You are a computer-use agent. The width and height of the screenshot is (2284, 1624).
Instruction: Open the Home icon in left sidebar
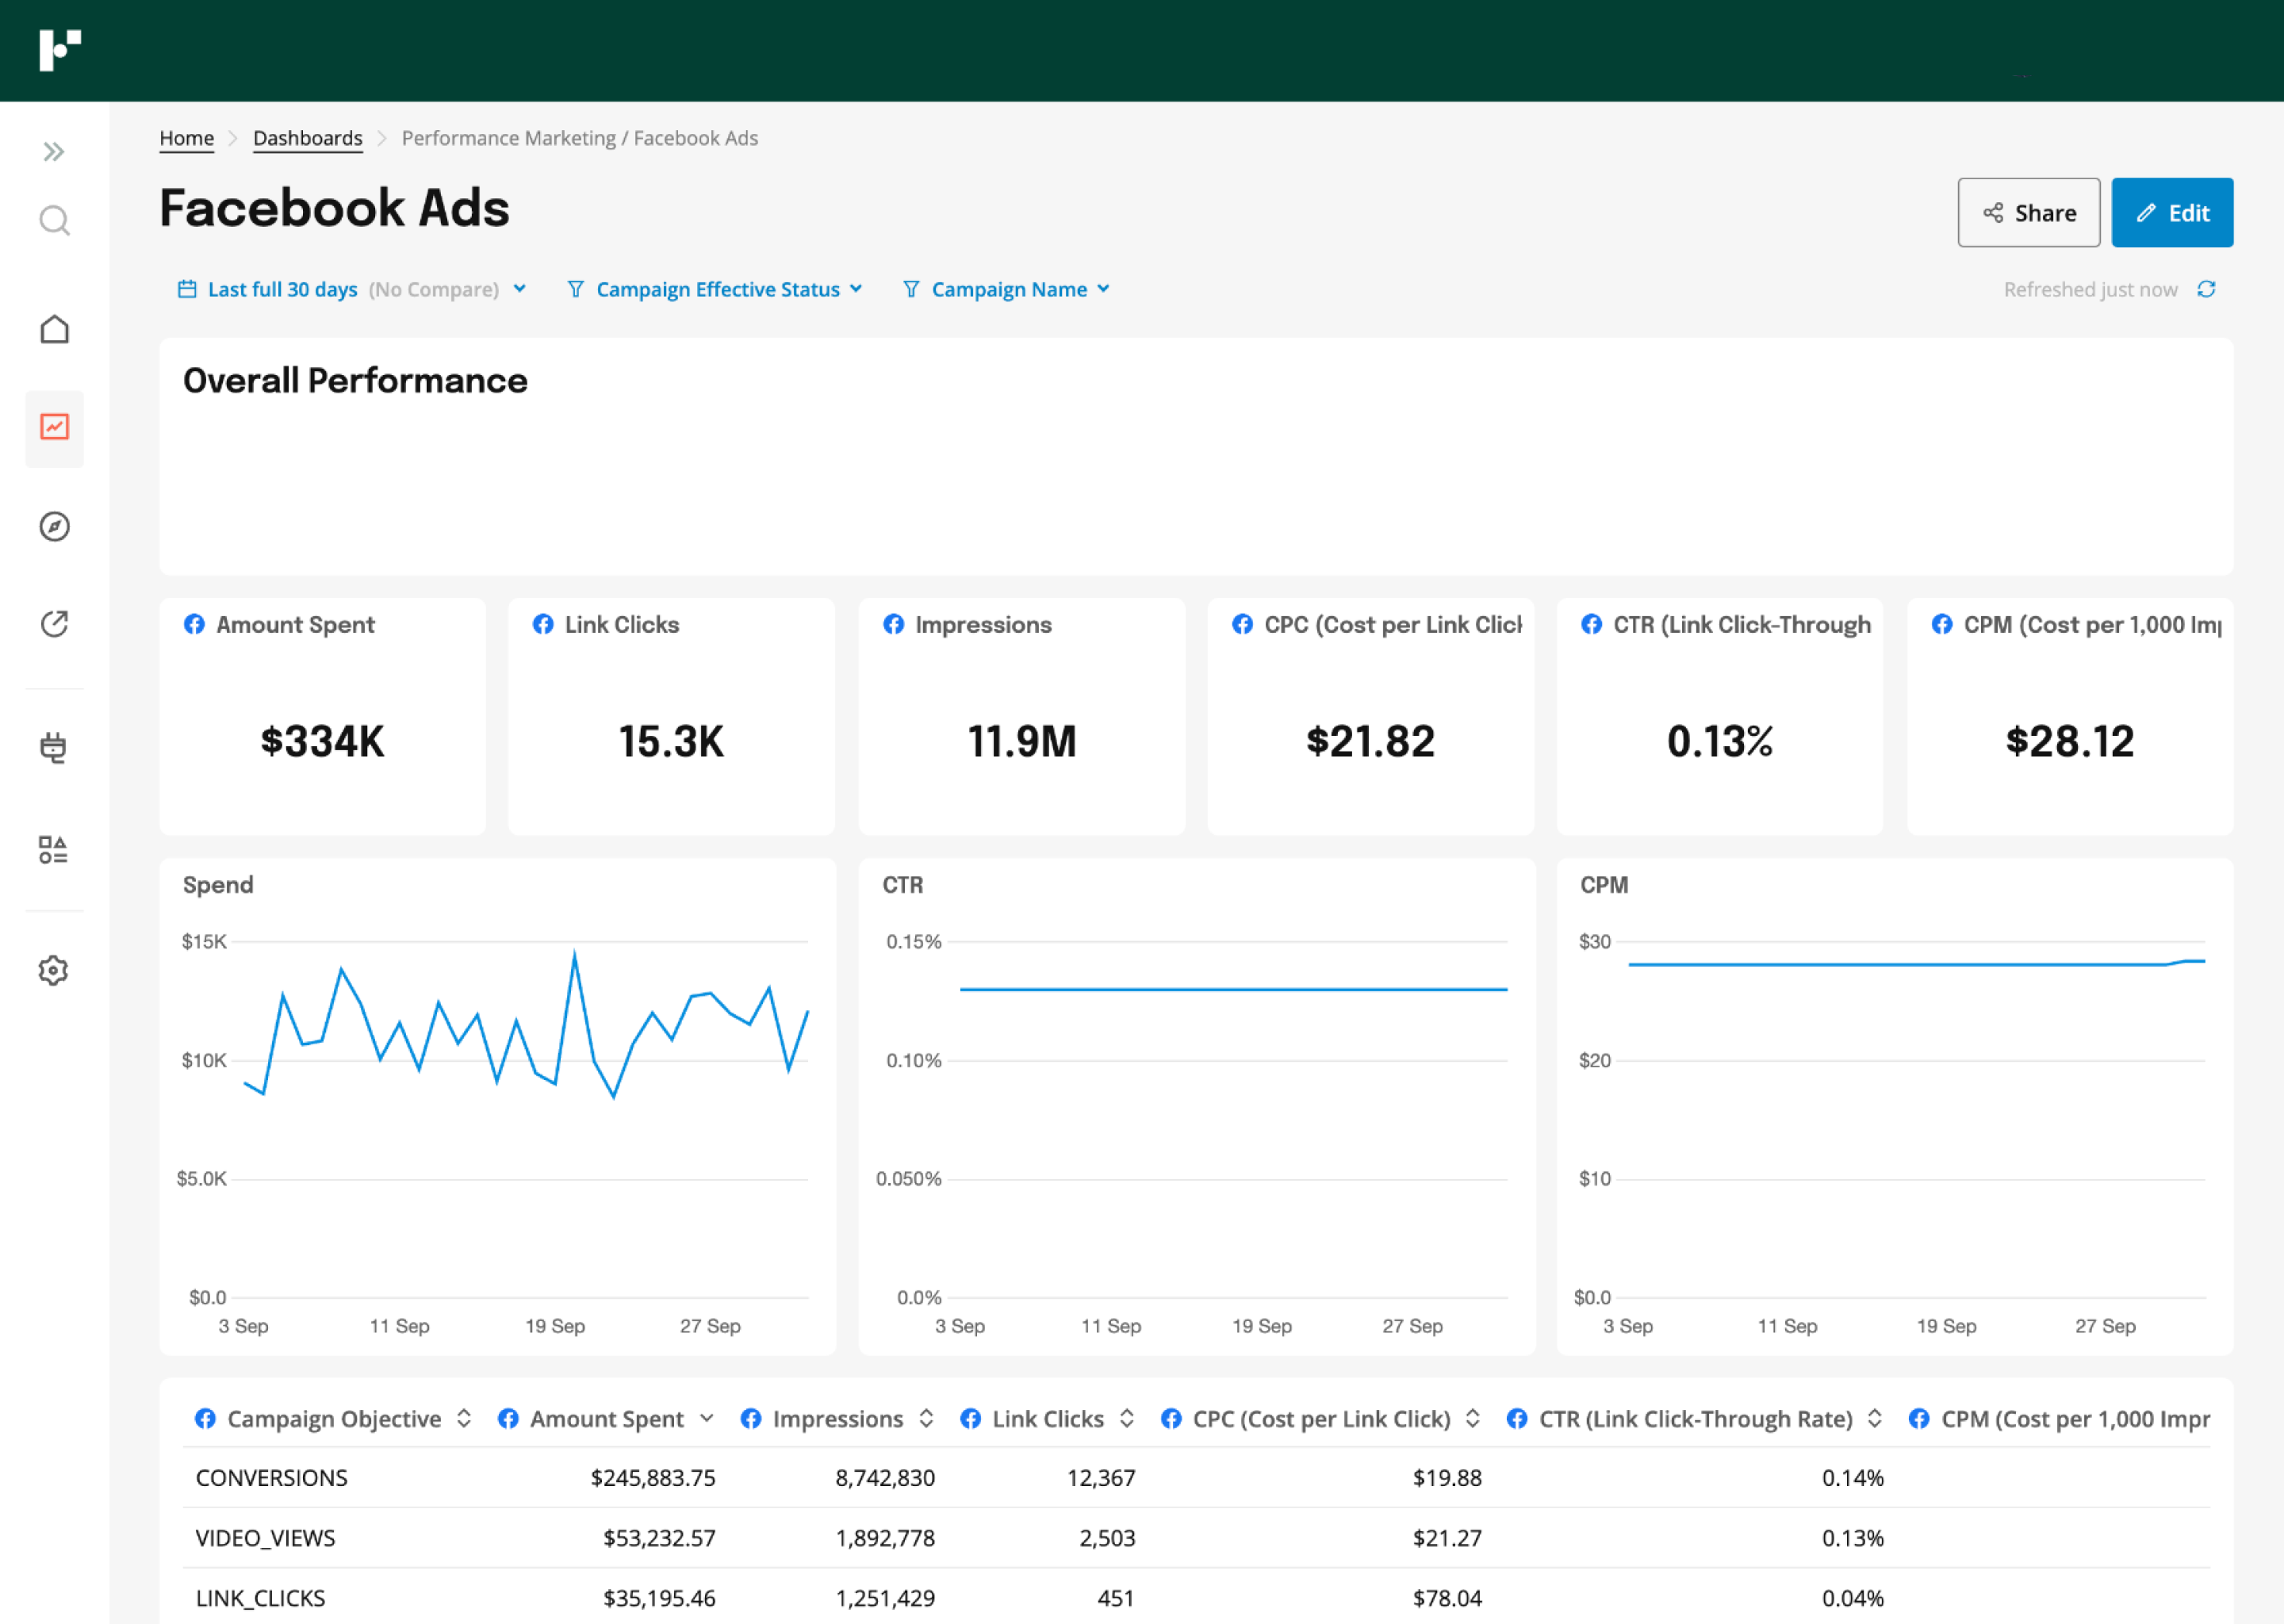click(x=55, y=329)
